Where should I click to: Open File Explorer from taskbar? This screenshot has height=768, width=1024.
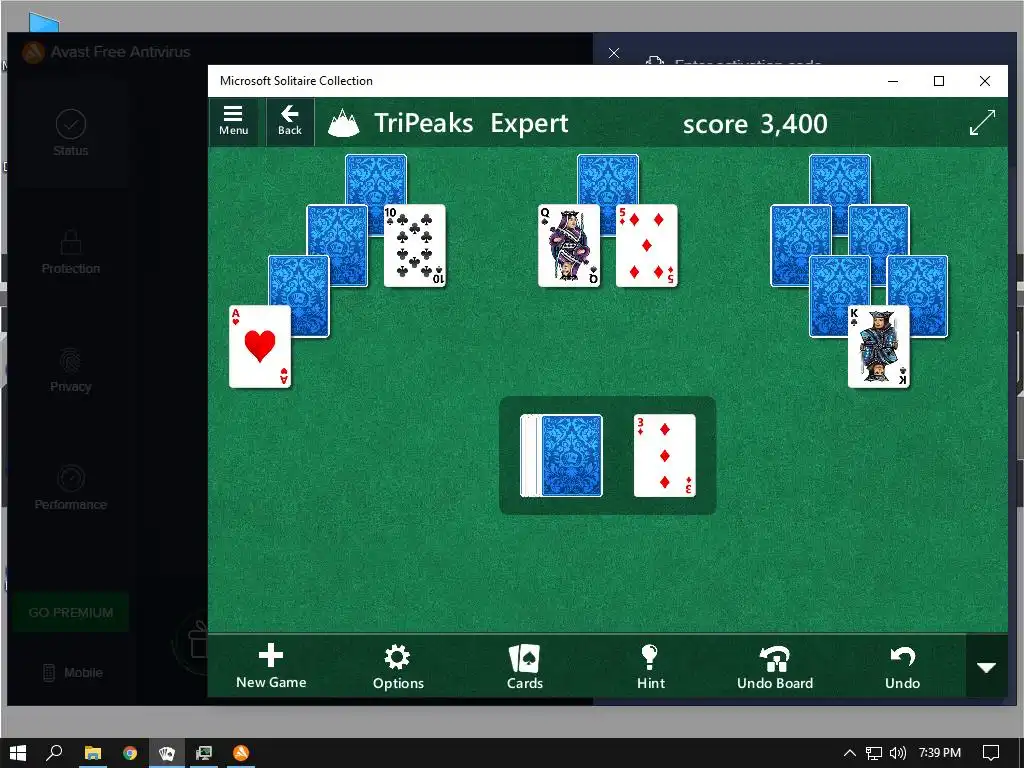coord(93,753)
